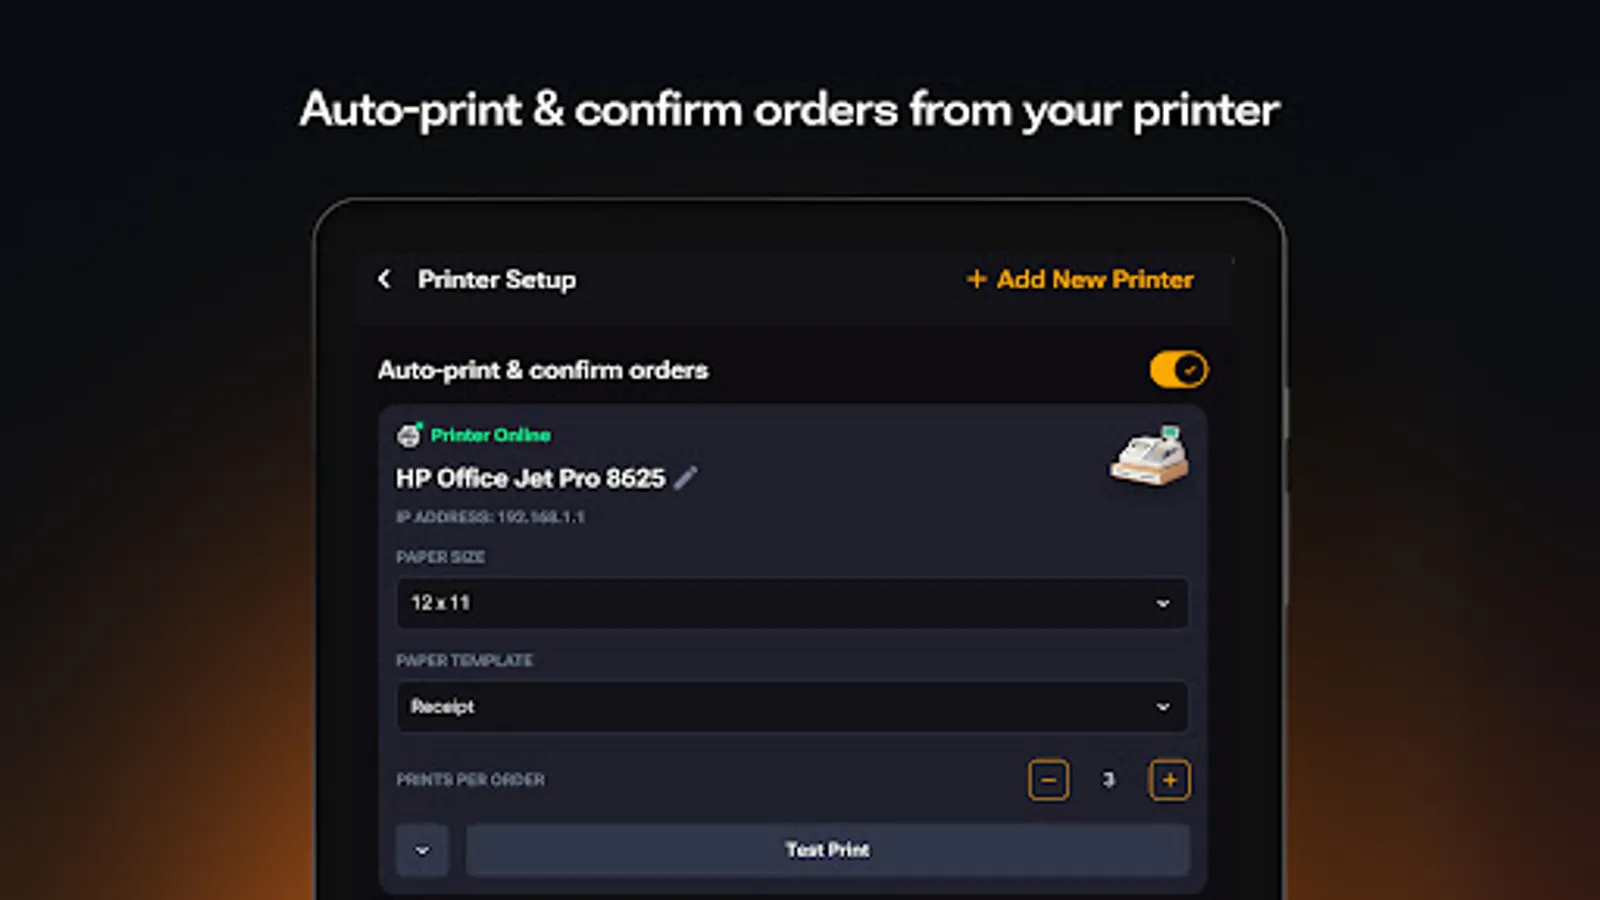Tap the plus icon to increase prints per order

tap(1169, 779)
